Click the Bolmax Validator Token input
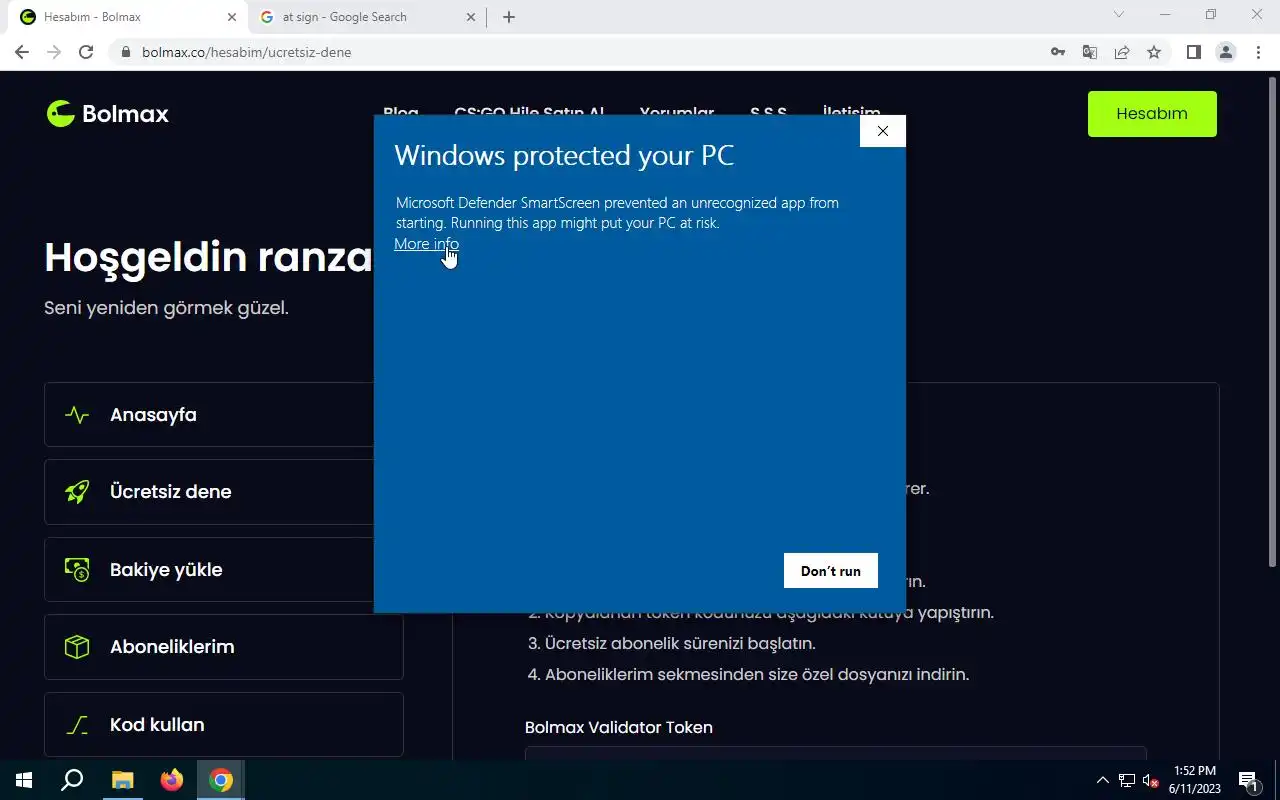 coord(835,752)
